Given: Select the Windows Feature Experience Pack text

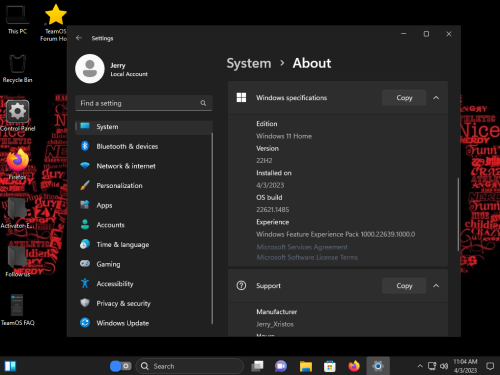Looking at the screenshot, I should [x=336, y=234].
